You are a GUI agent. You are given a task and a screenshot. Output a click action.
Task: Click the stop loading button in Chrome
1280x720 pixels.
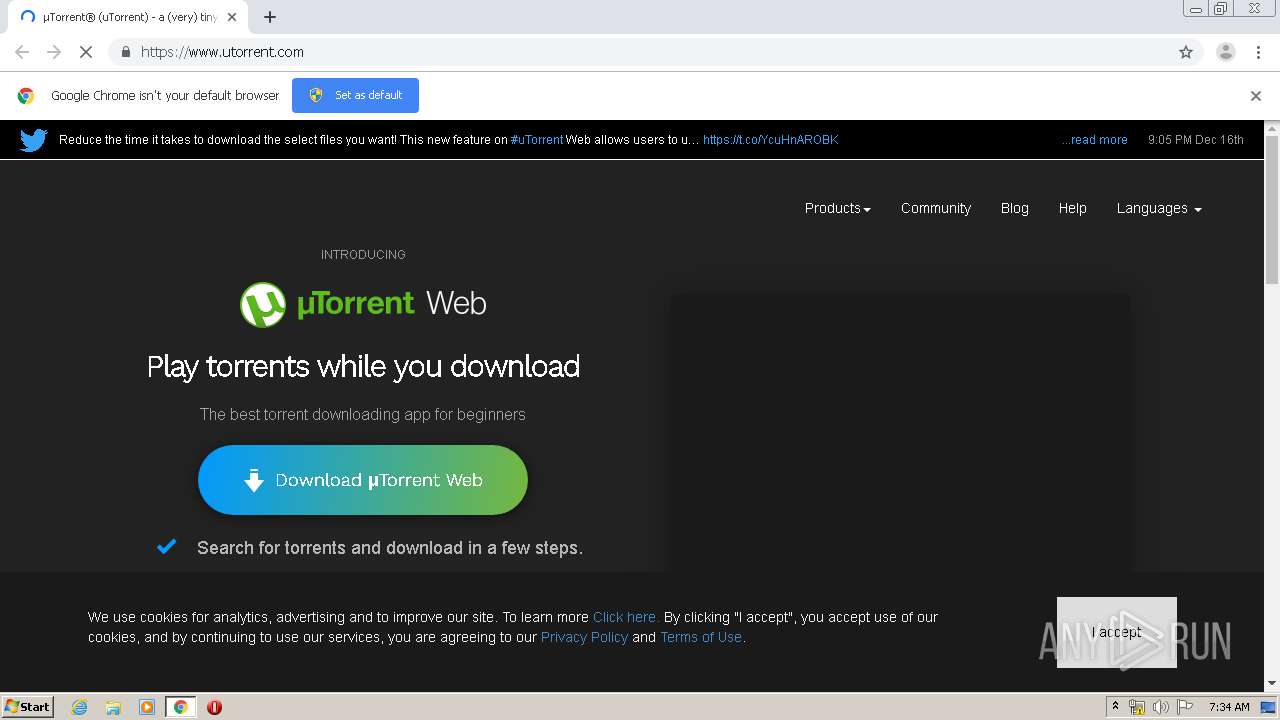(x=86, y=52)
